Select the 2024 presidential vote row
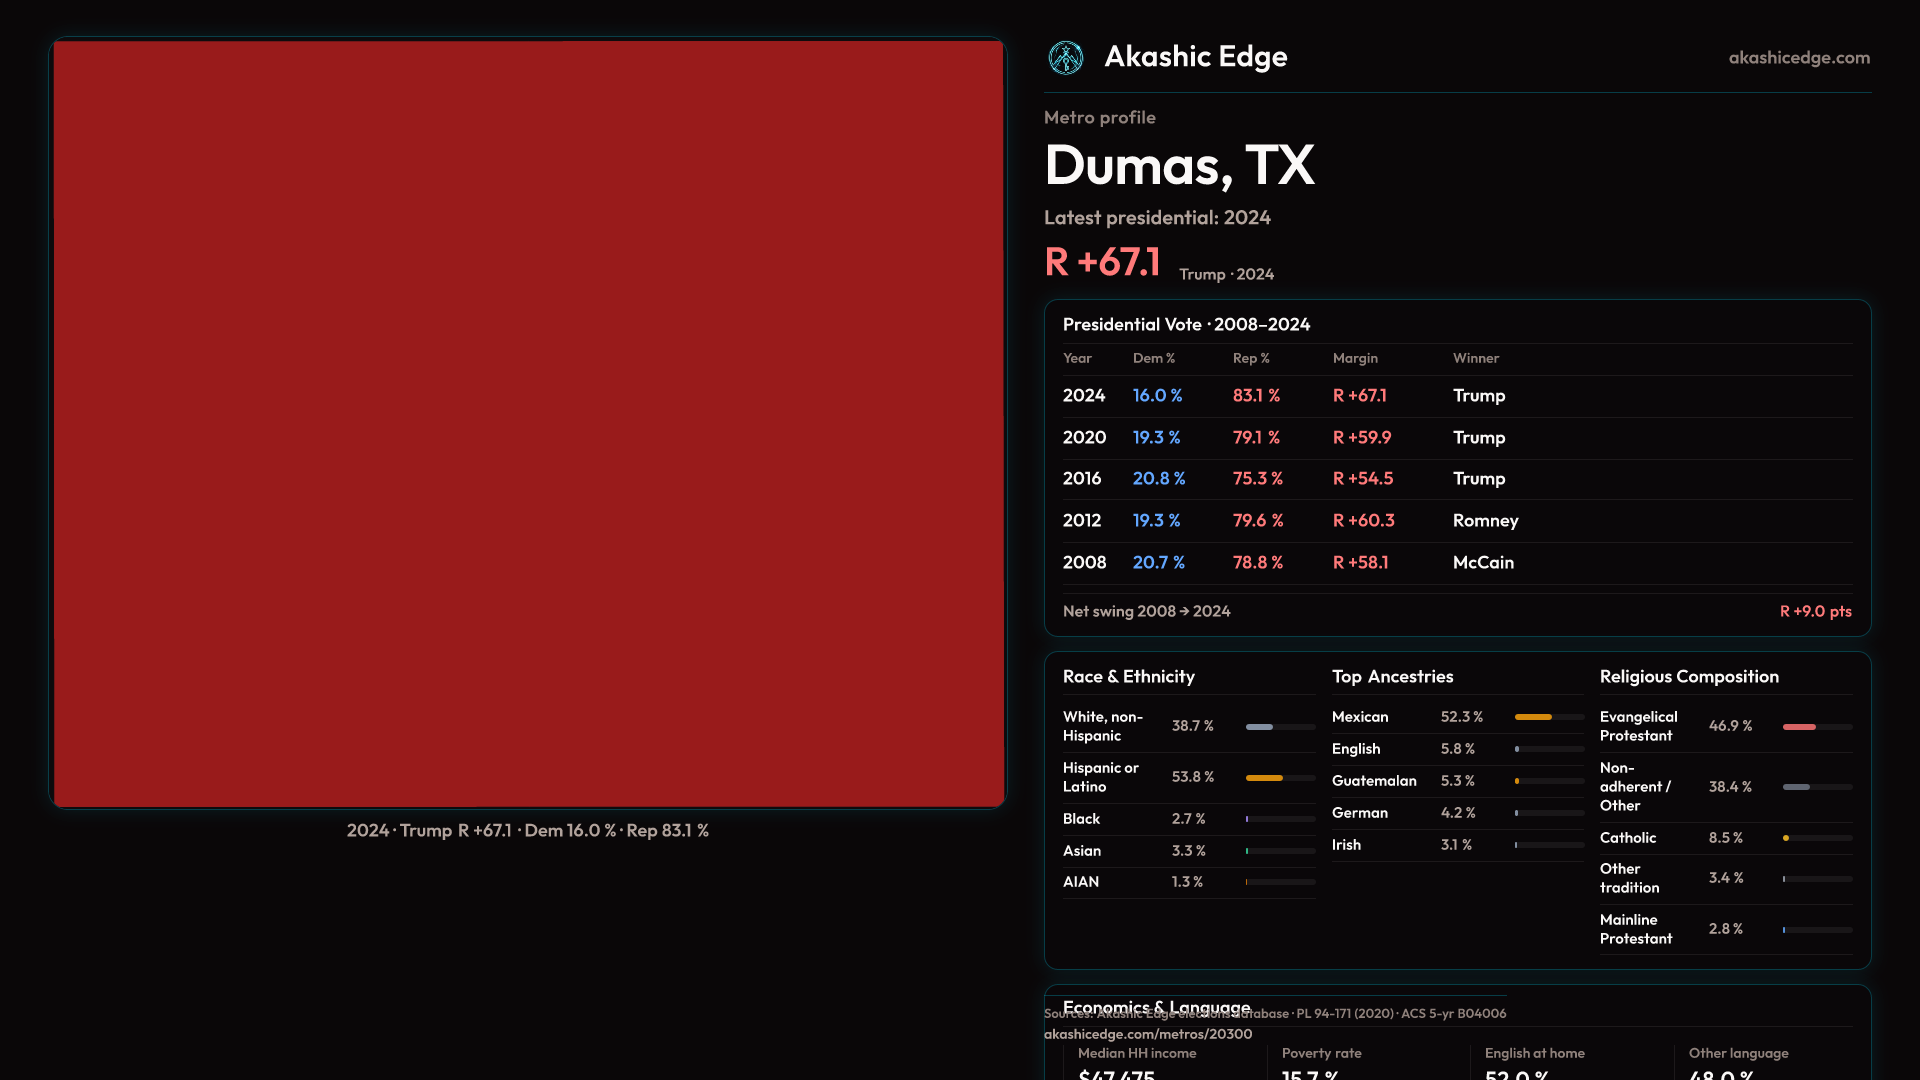Screen dimensions: 1920x1080 [1456, 396]
